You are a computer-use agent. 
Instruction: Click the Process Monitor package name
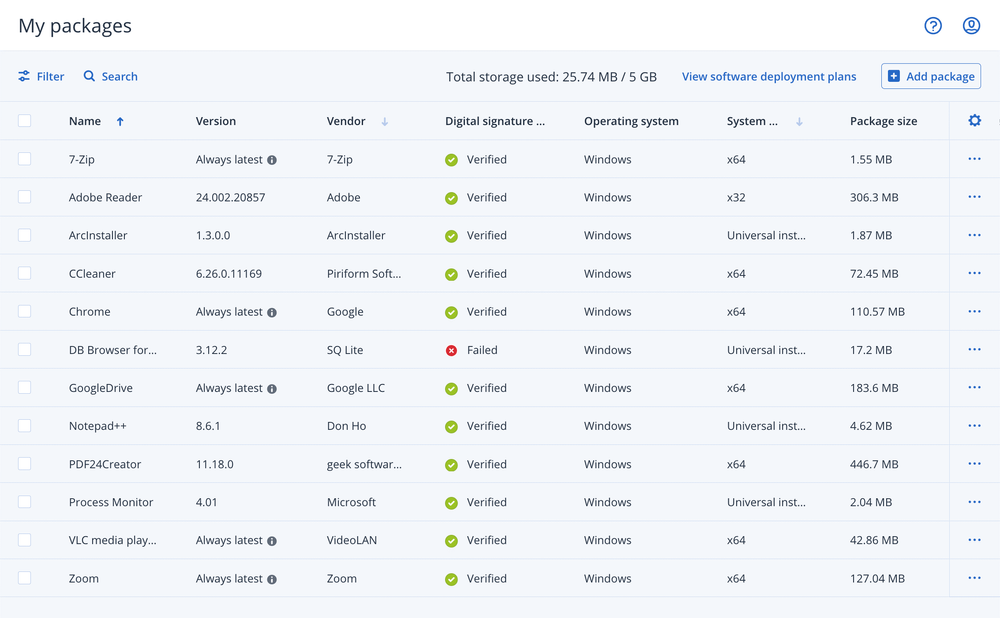(111, 503)
